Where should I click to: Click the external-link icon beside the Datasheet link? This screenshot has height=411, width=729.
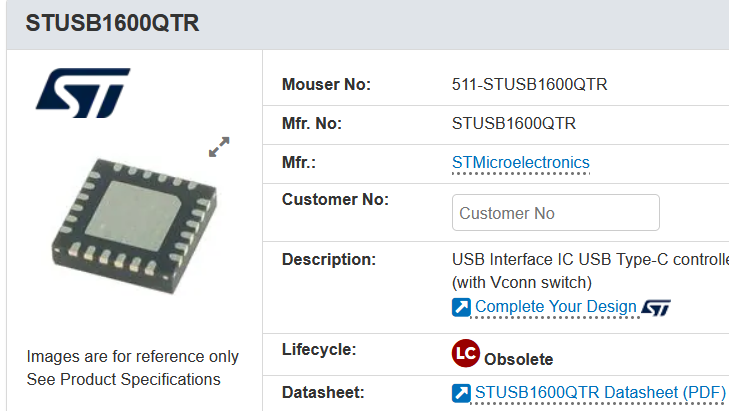(x=461, y=393)
